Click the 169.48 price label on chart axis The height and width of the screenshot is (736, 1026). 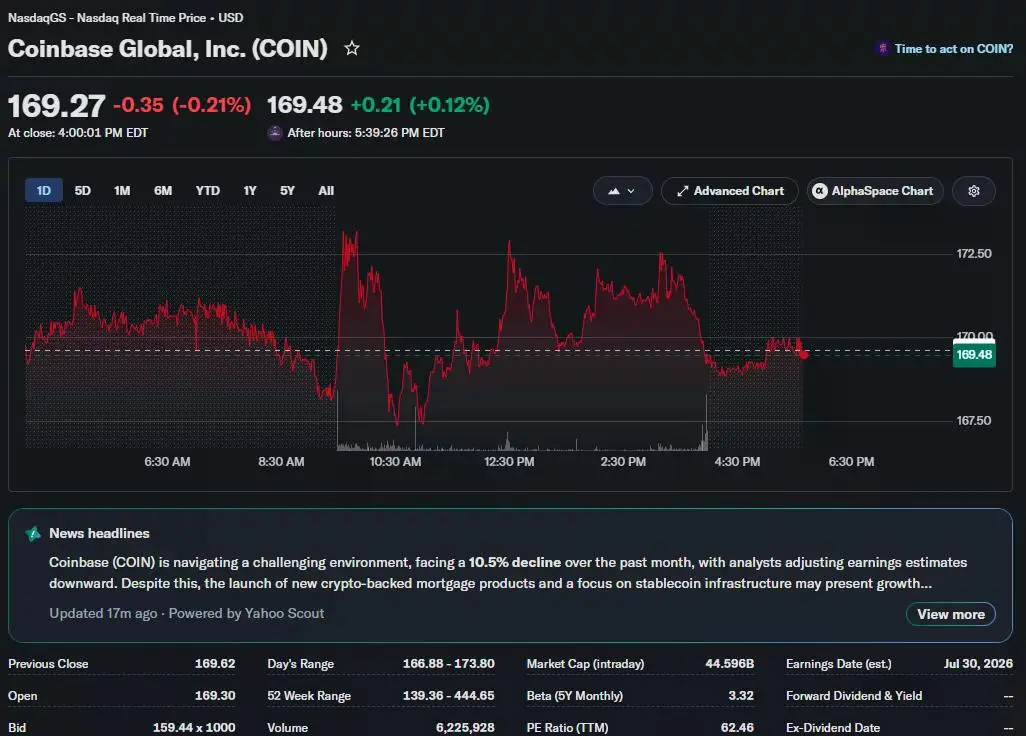[x=974, y=355]
